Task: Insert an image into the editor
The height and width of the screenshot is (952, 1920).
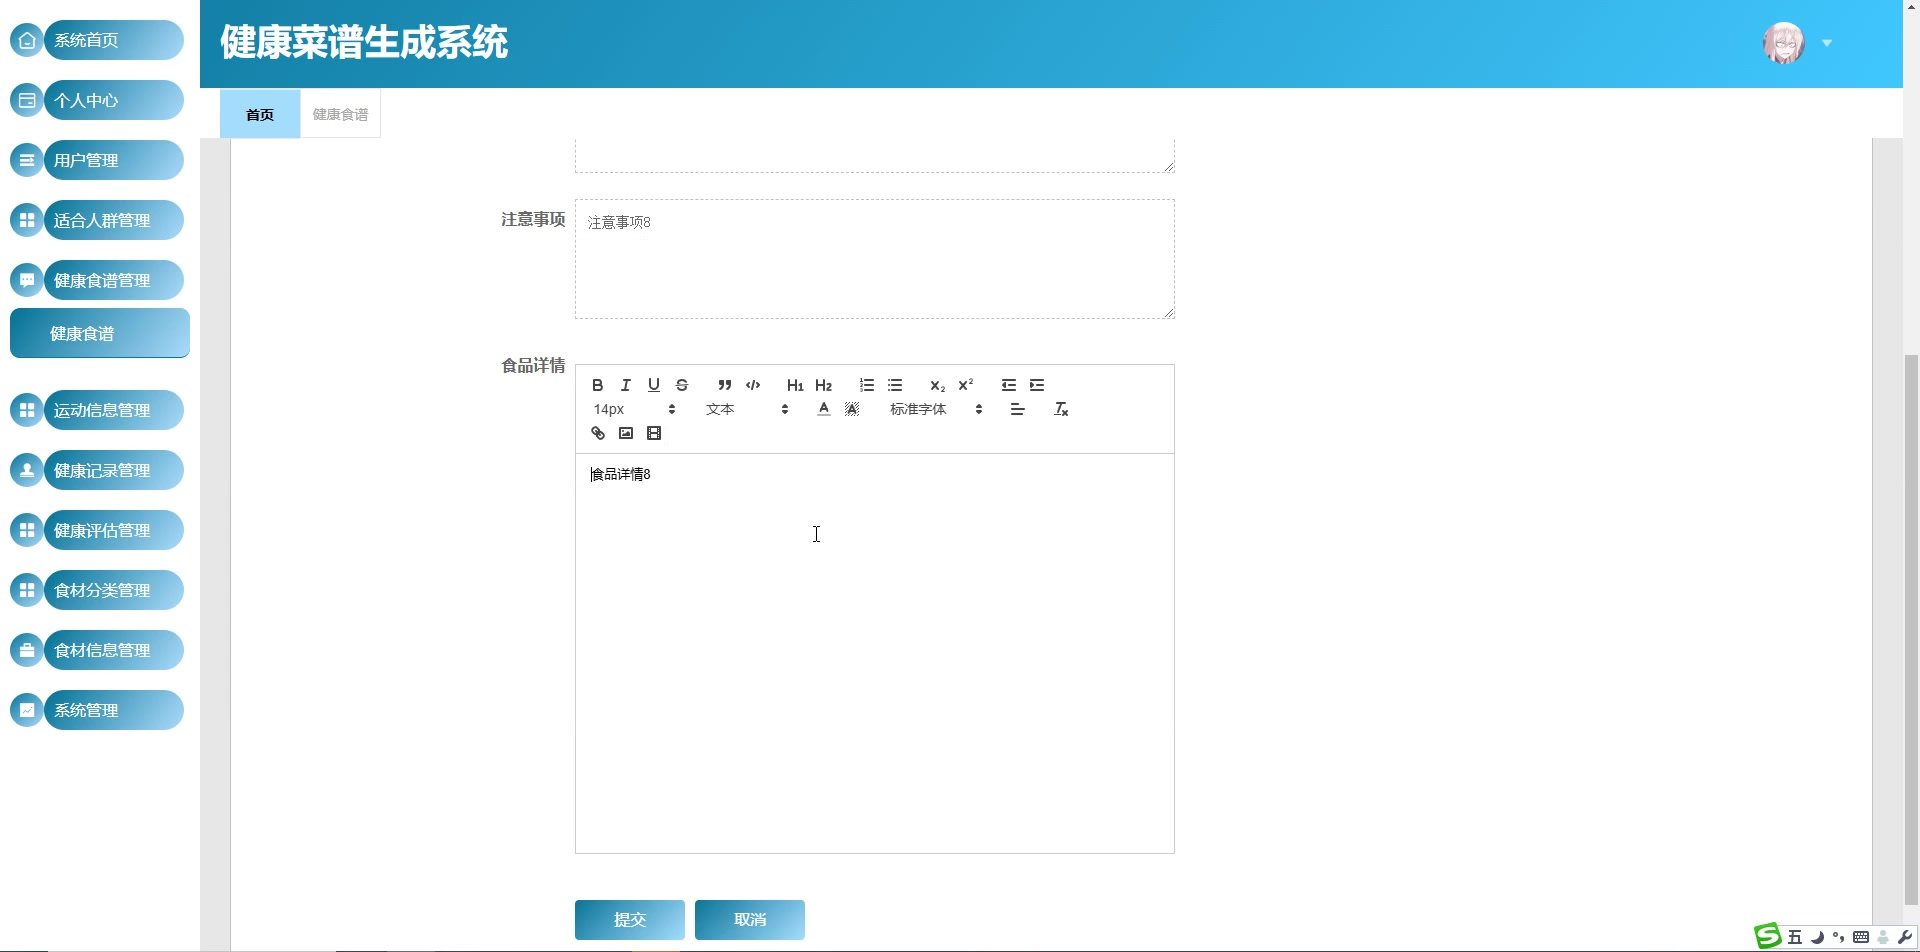Action: point(626,433)
